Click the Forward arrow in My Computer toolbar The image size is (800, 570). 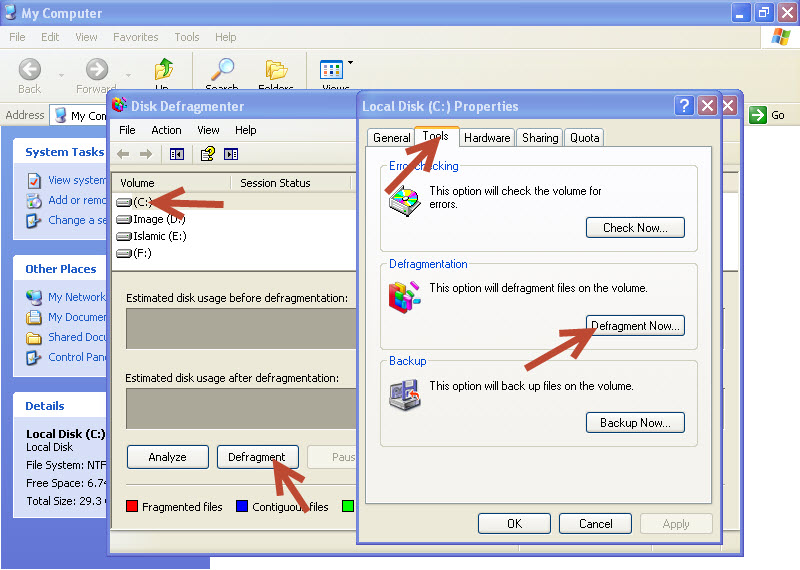point(96,69)
